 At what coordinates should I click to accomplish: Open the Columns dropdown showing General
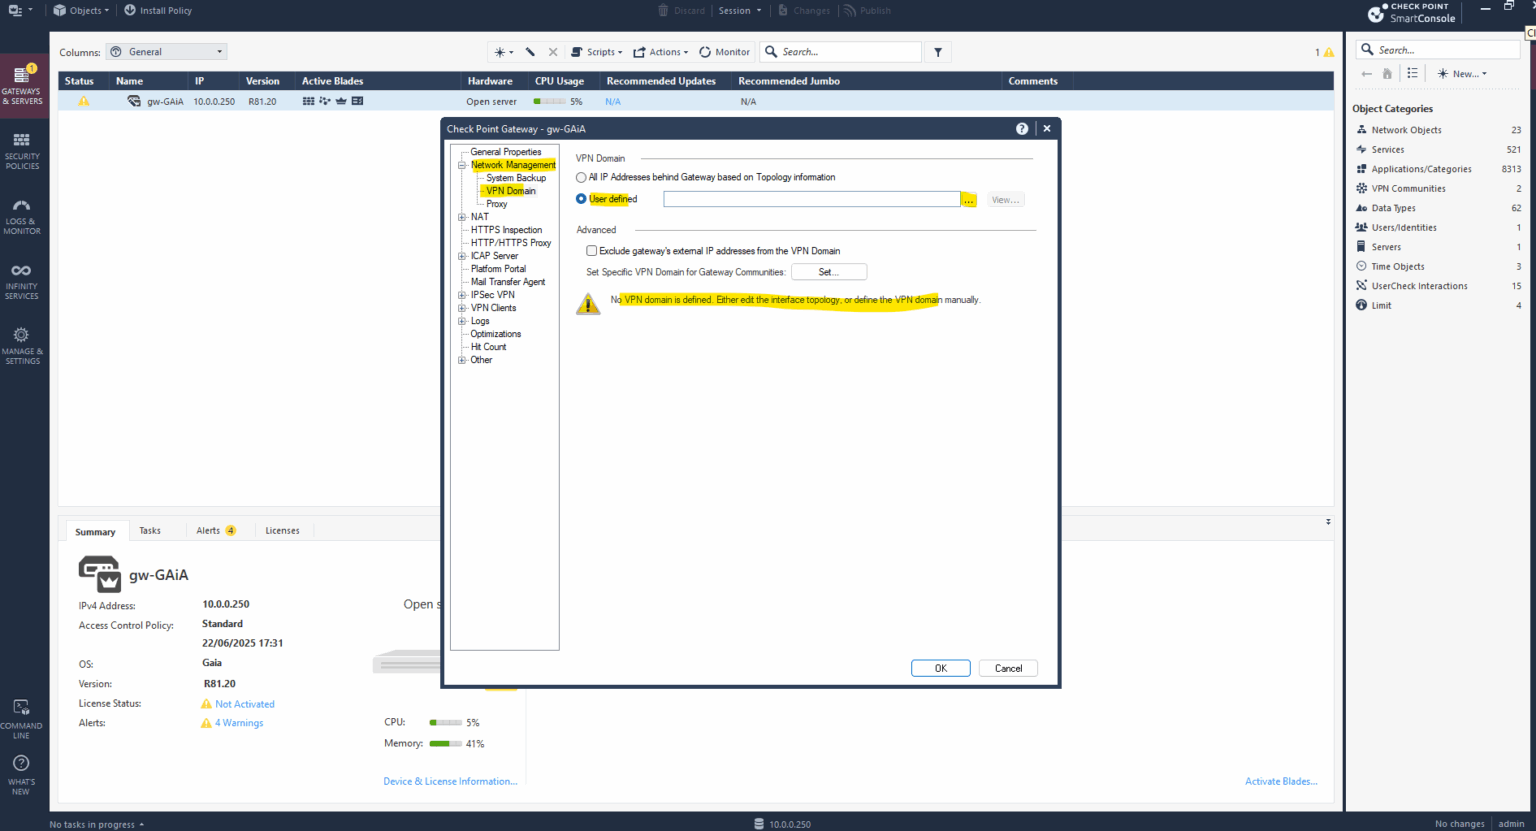(166, 51)
